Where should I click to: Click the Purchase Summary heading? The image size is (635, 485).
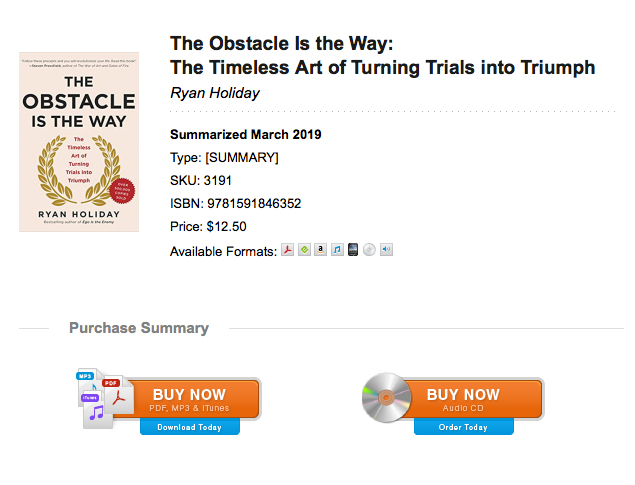point(139,328)
